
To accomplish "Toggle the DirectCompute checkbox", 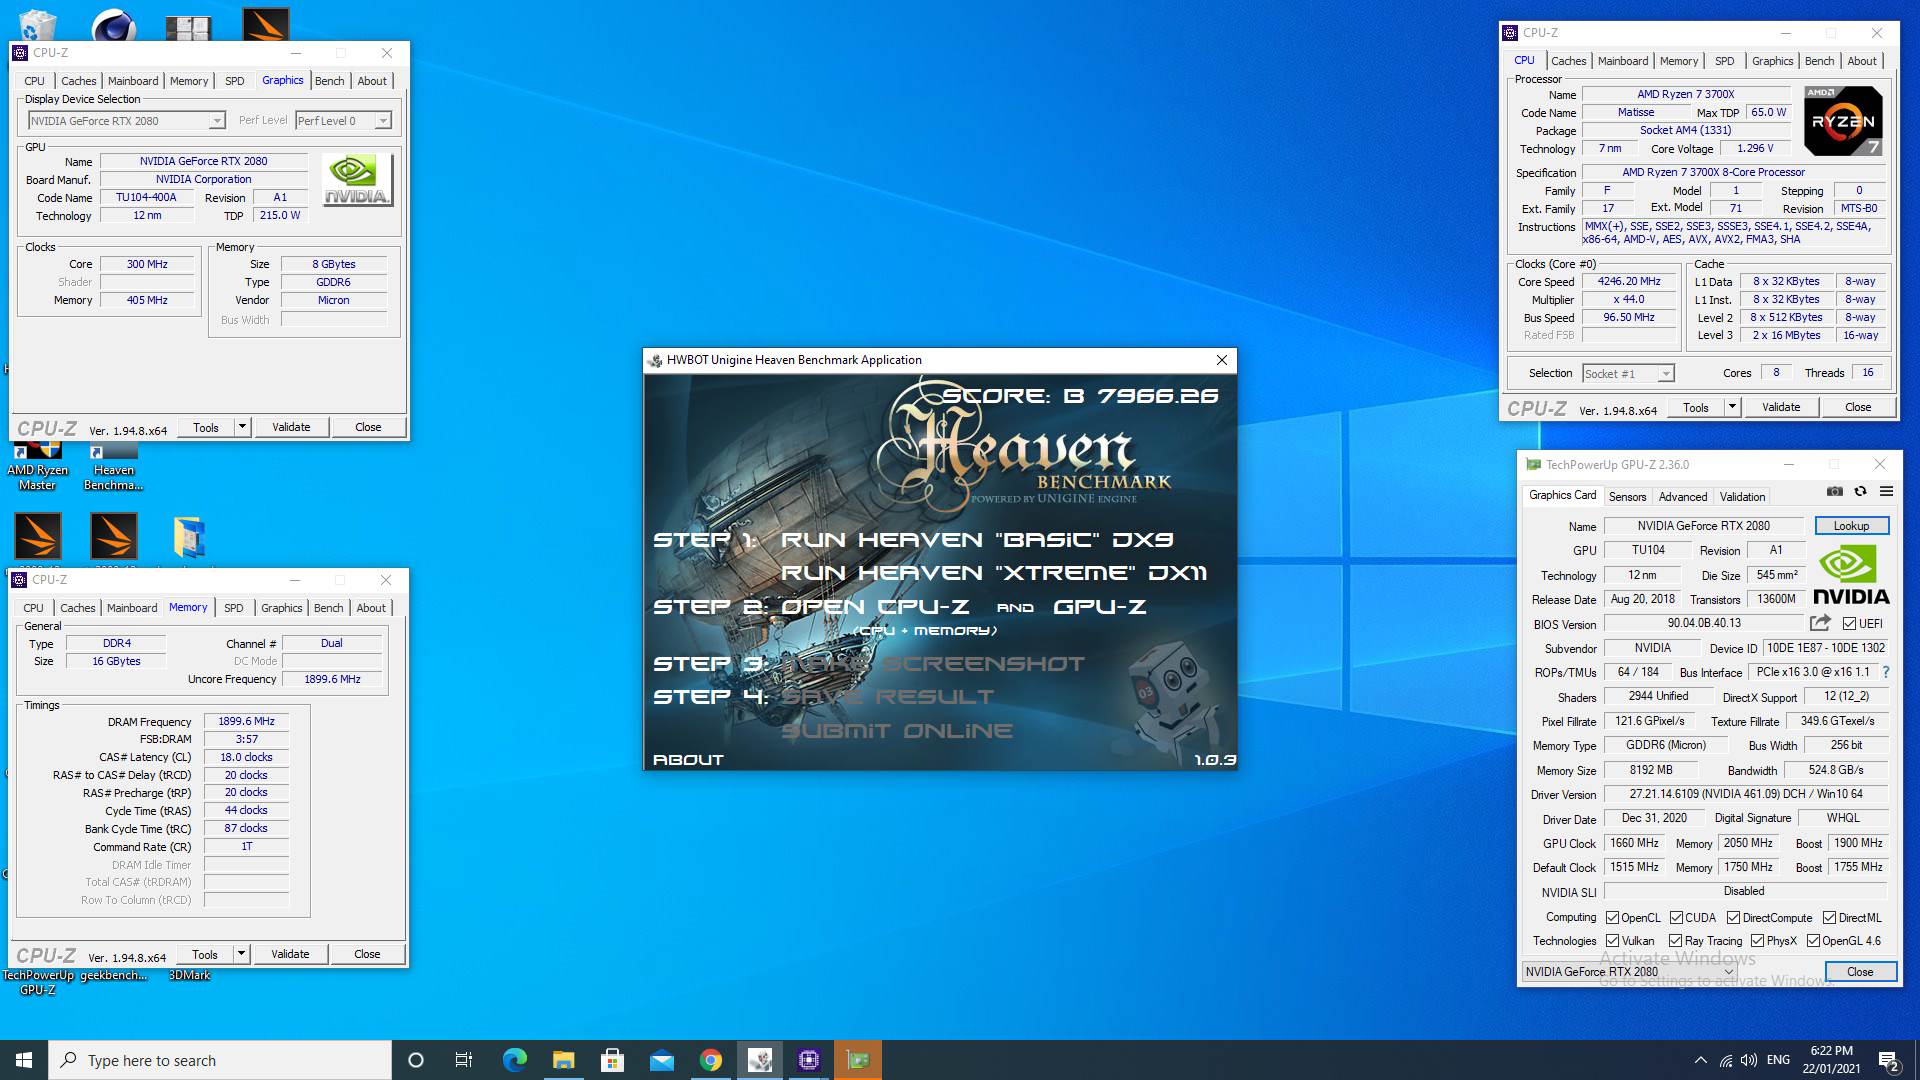I will pyautogui.click(x=1733, y=918).
